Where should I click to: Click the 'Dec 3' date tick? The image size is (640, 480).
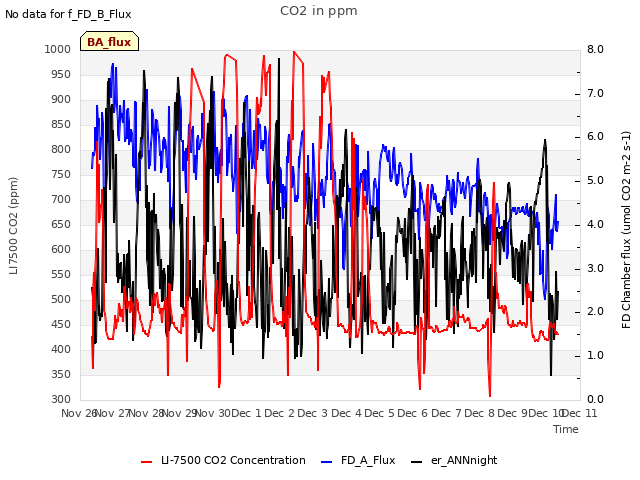tap(313, 413)
